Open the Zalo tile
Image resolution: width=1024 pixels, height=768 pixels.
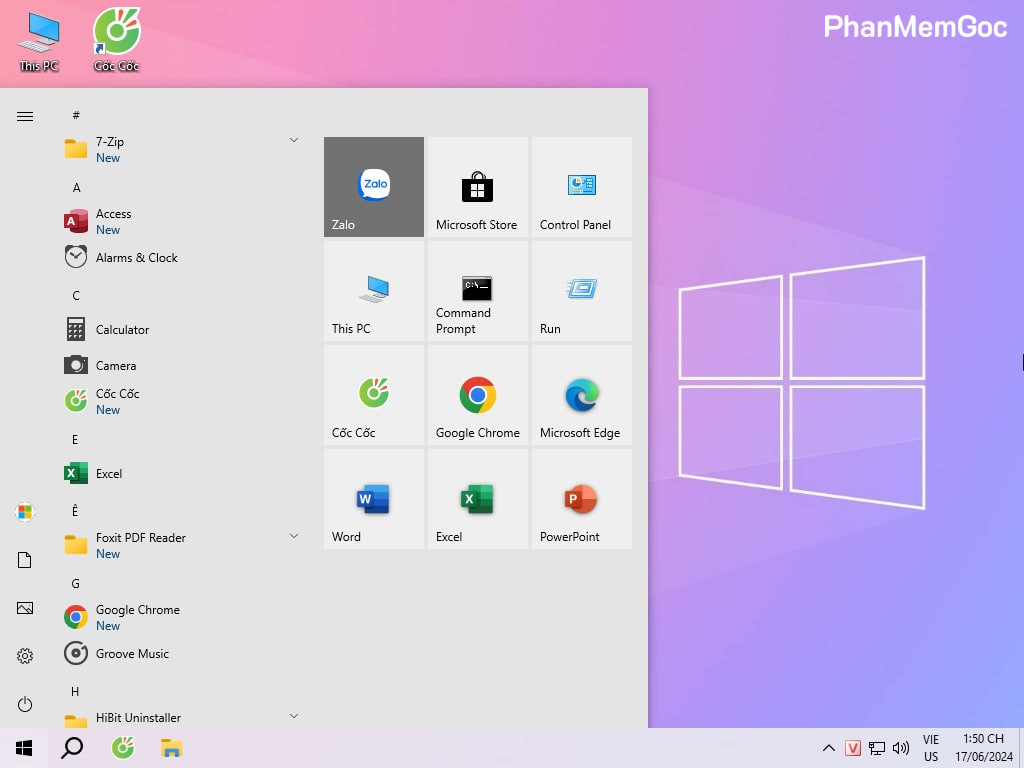374,187
